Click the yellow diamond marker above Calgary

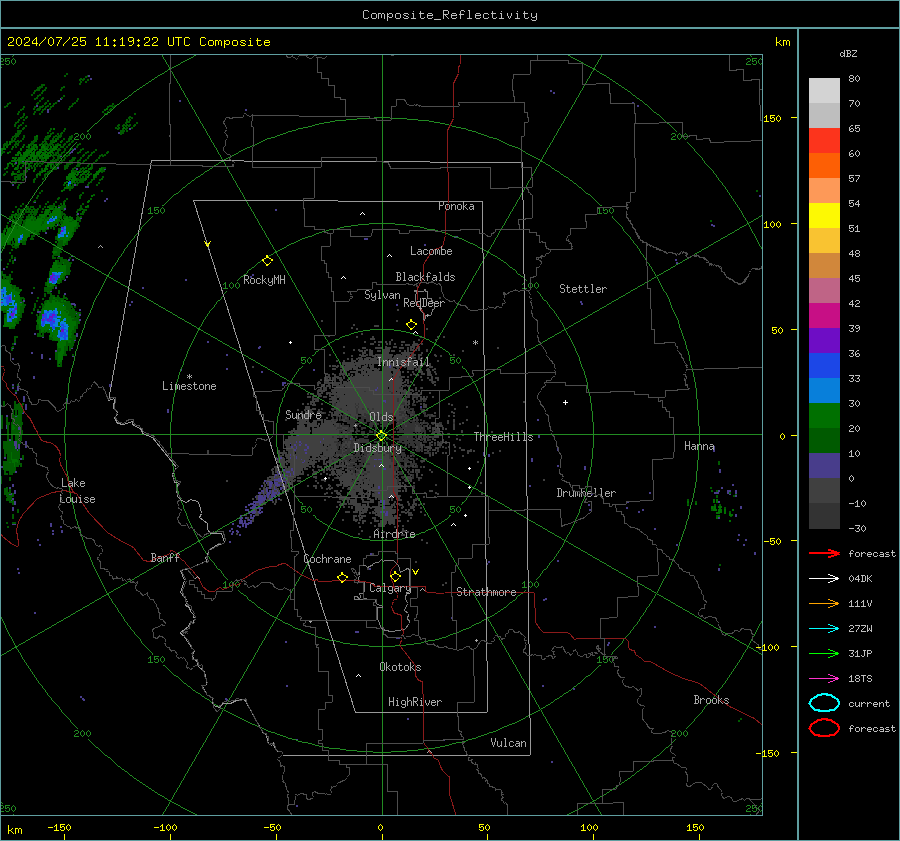395,576
